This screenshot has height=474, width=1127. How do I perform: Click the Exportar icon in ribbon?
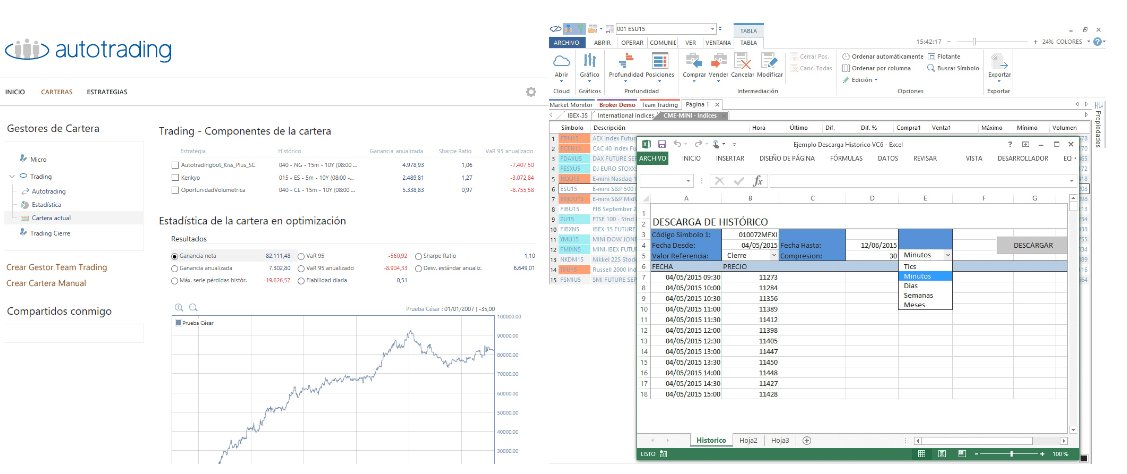pyautogui.click(x=998, y=62)
